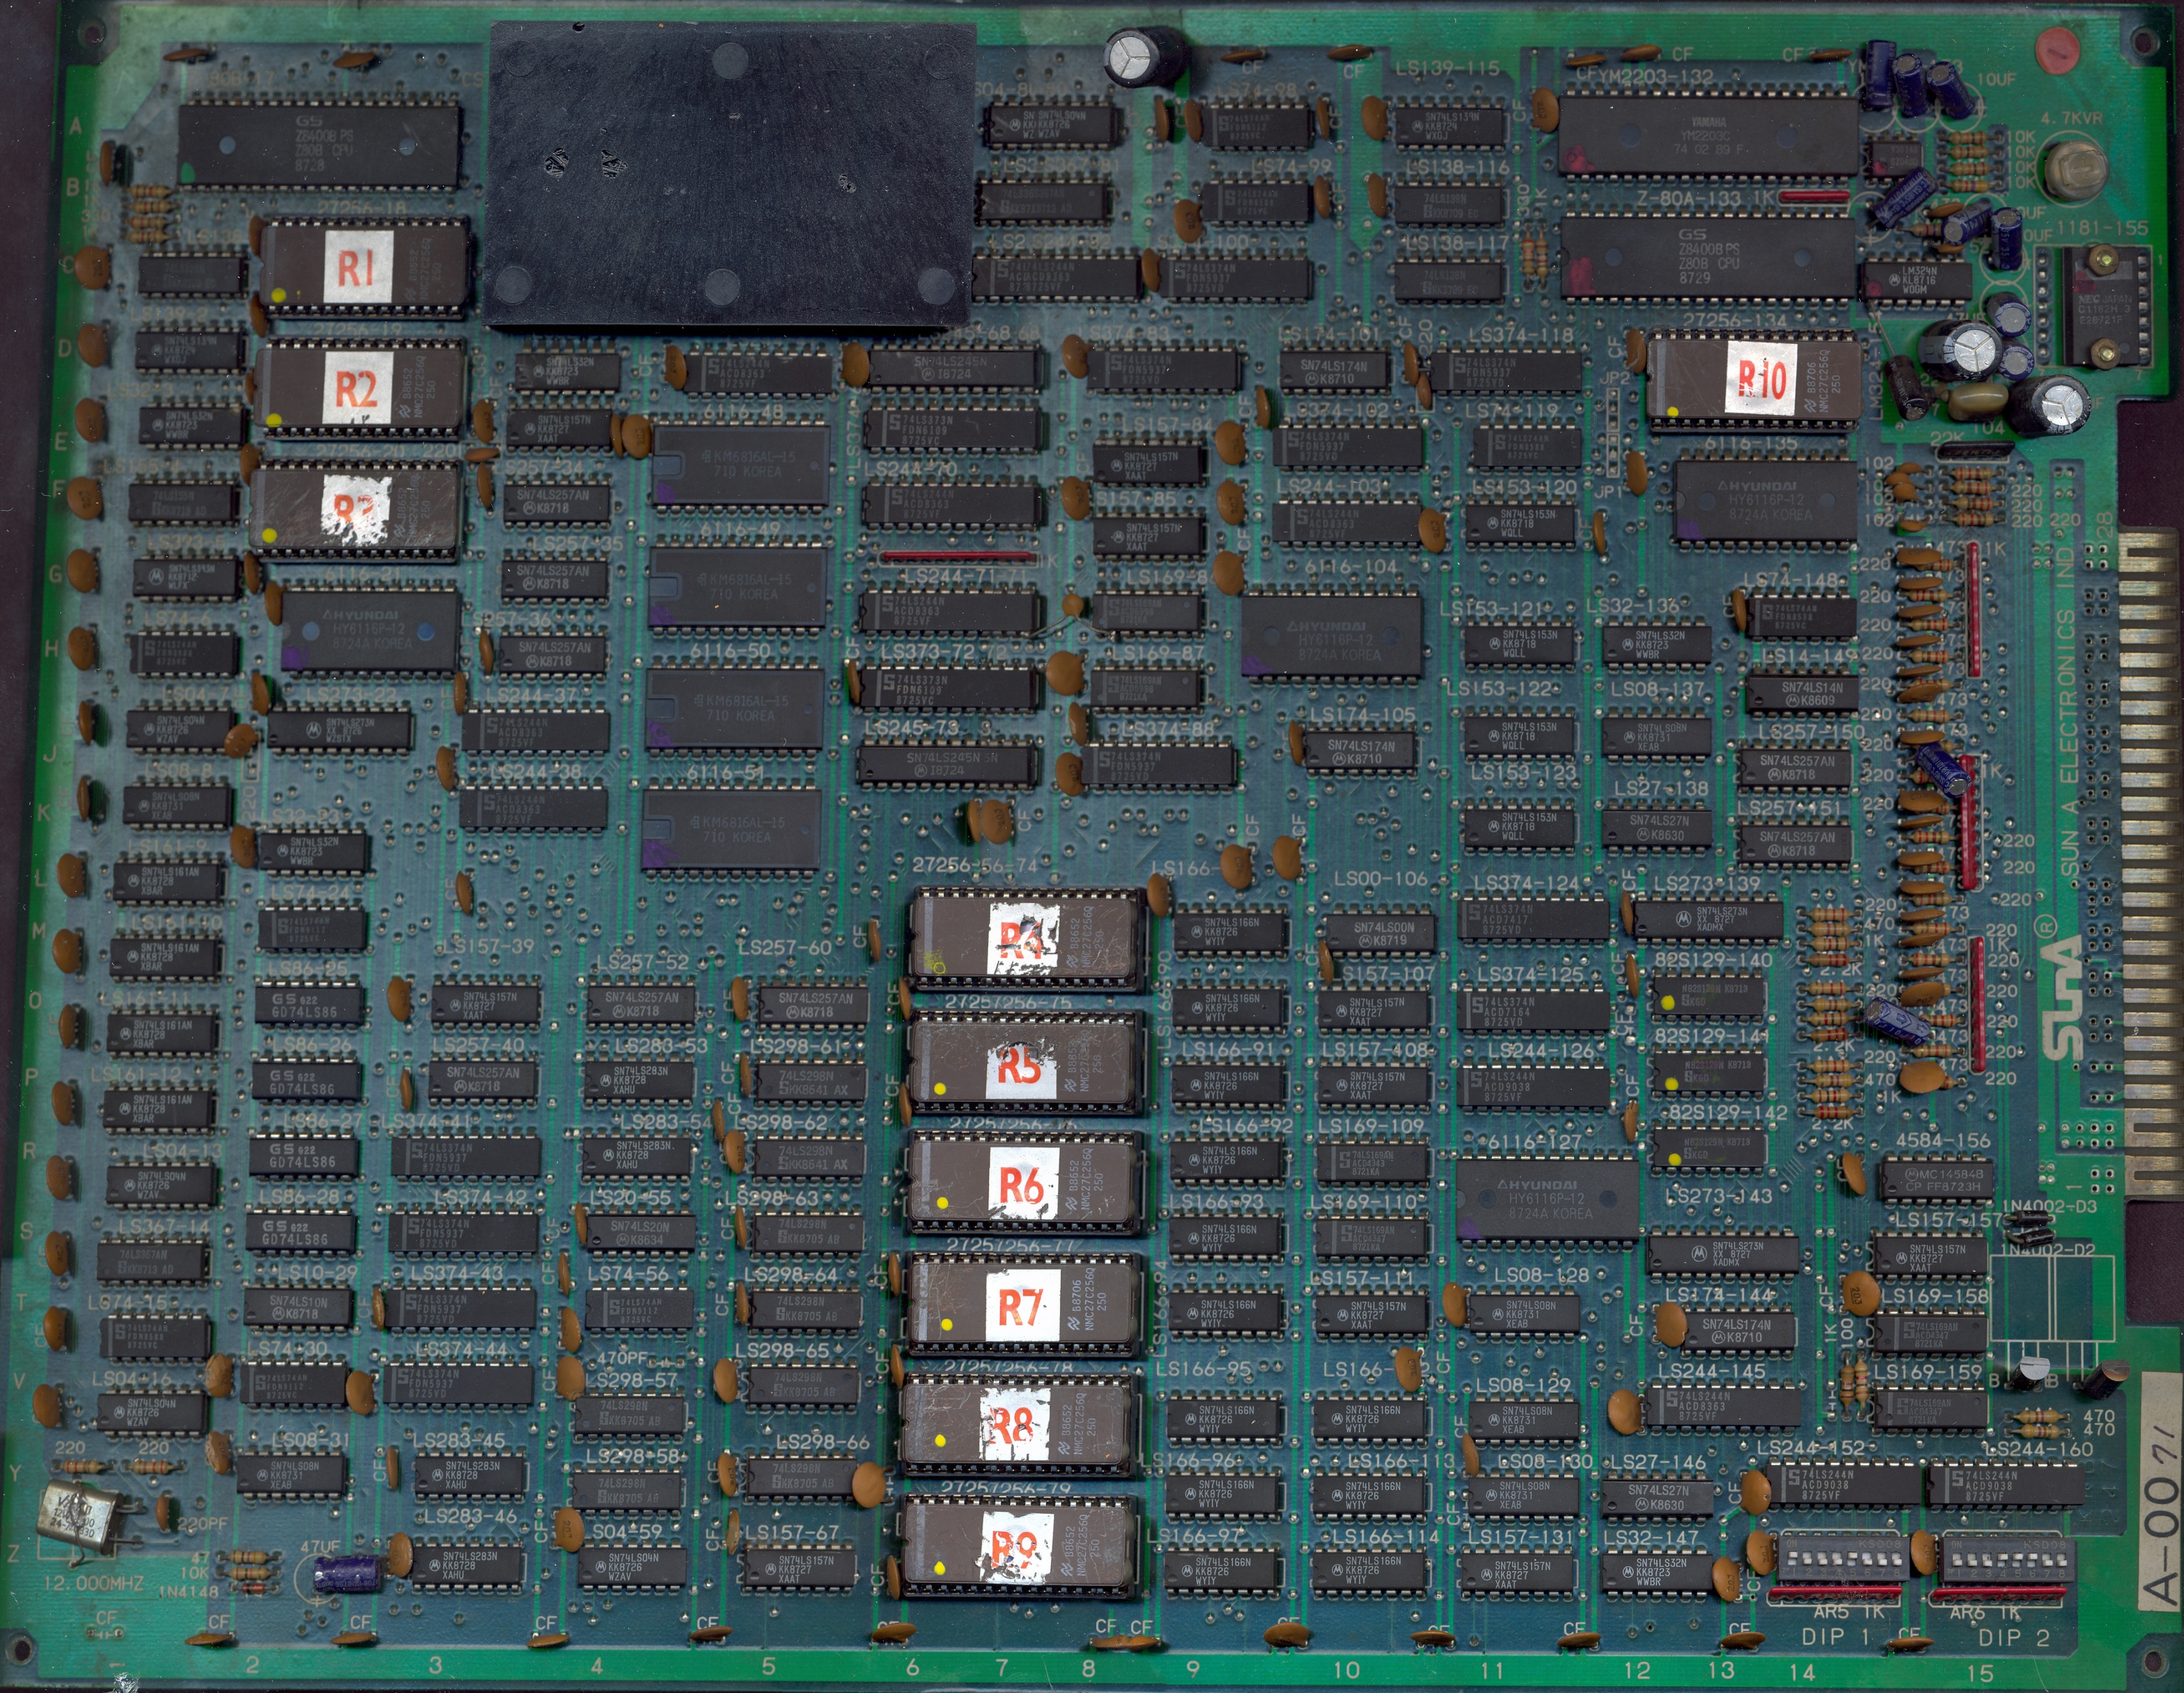Screen dimensions: 2184x1693
Task: Toggle switch 8 on DIP 1 switch bank
Action: [1896, 1559]
